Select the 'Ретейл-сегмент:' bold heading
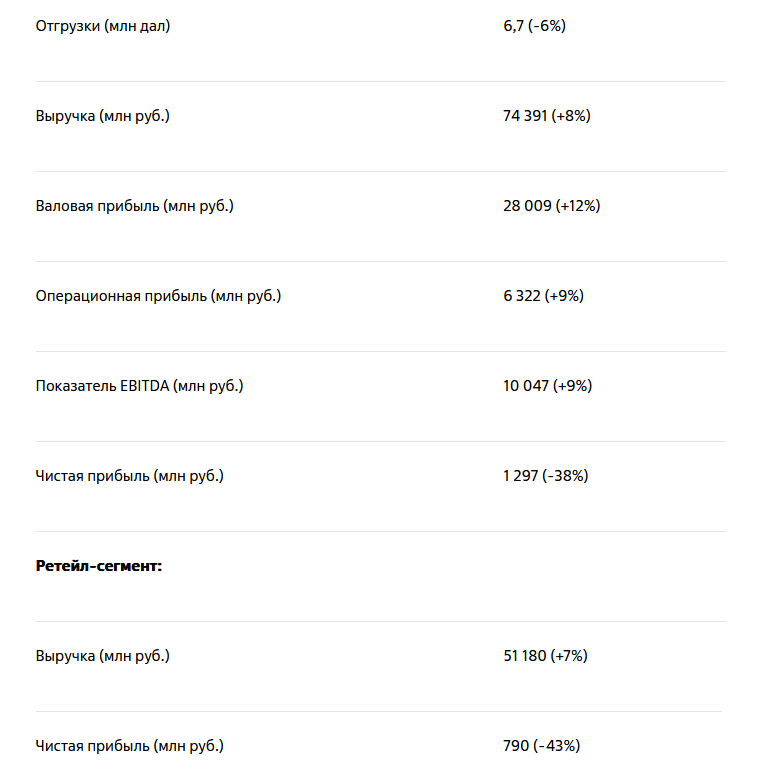Image resolution: width=761 pixels, height=781 pixels. pyautogui.click(x=99, y=566)
